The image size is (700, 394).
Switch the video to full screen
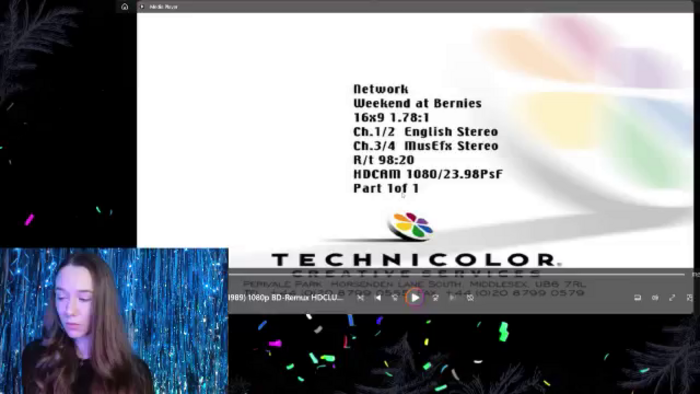[672, 298]
